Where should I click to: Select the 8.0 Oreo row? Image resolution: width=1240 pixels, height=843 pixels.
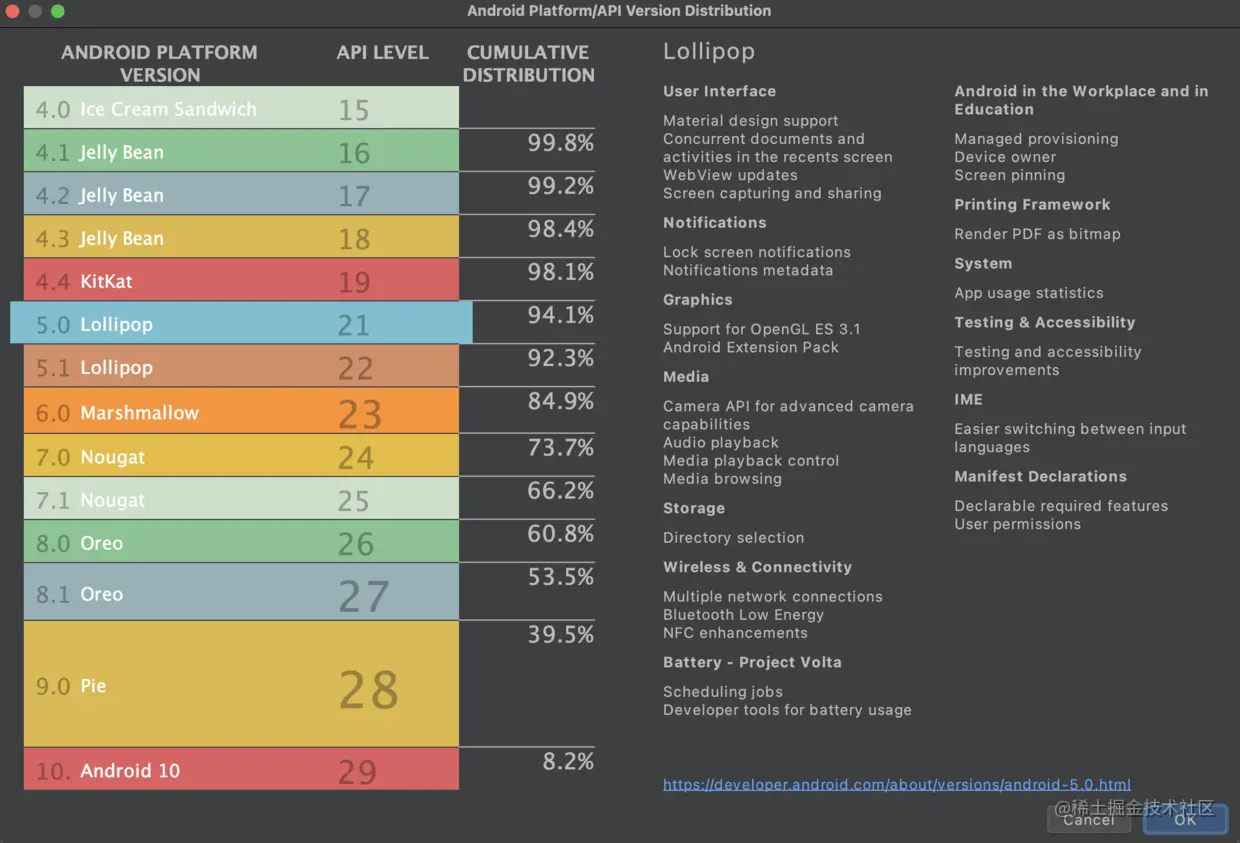pyautogui.click(x=240, y=542)
